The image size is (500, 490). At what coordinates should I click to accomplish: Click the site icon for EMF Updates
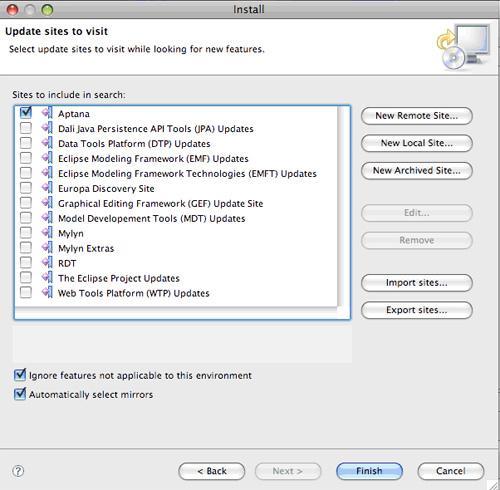[x=47, y=158]
